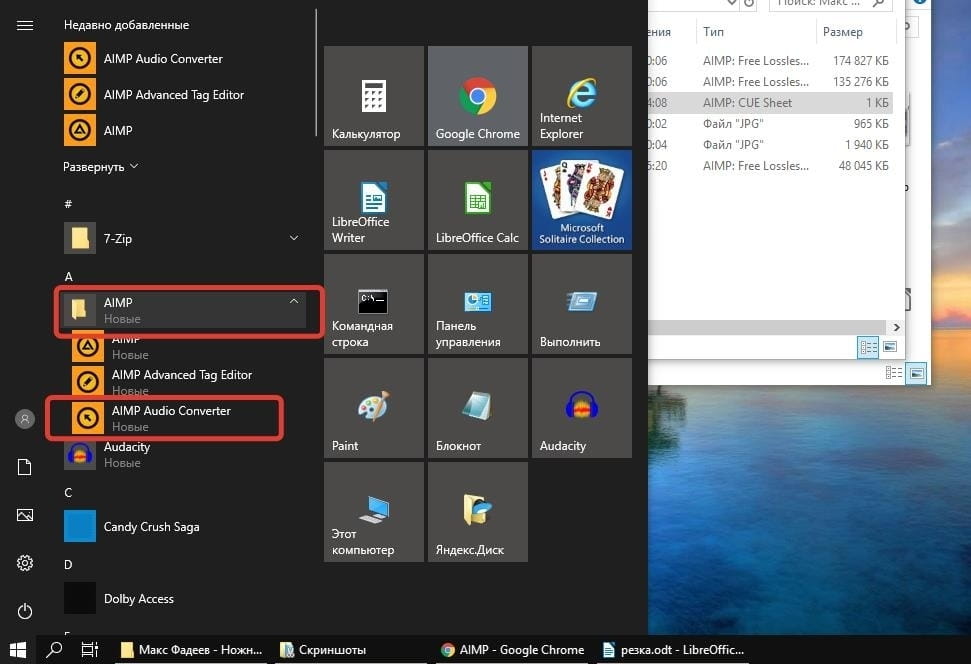Open the Панель управления tile
The image size is (971, 664).
click(478, 304)
